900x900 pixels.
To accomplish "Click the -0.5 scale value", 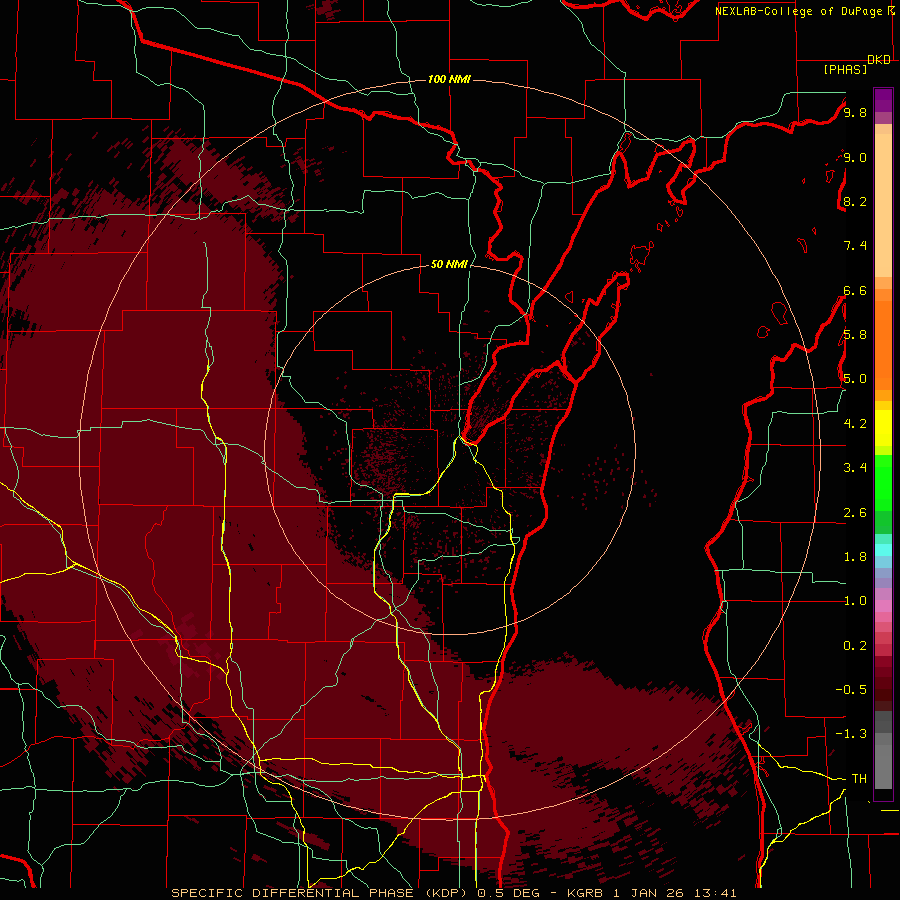I will [851, 689].
